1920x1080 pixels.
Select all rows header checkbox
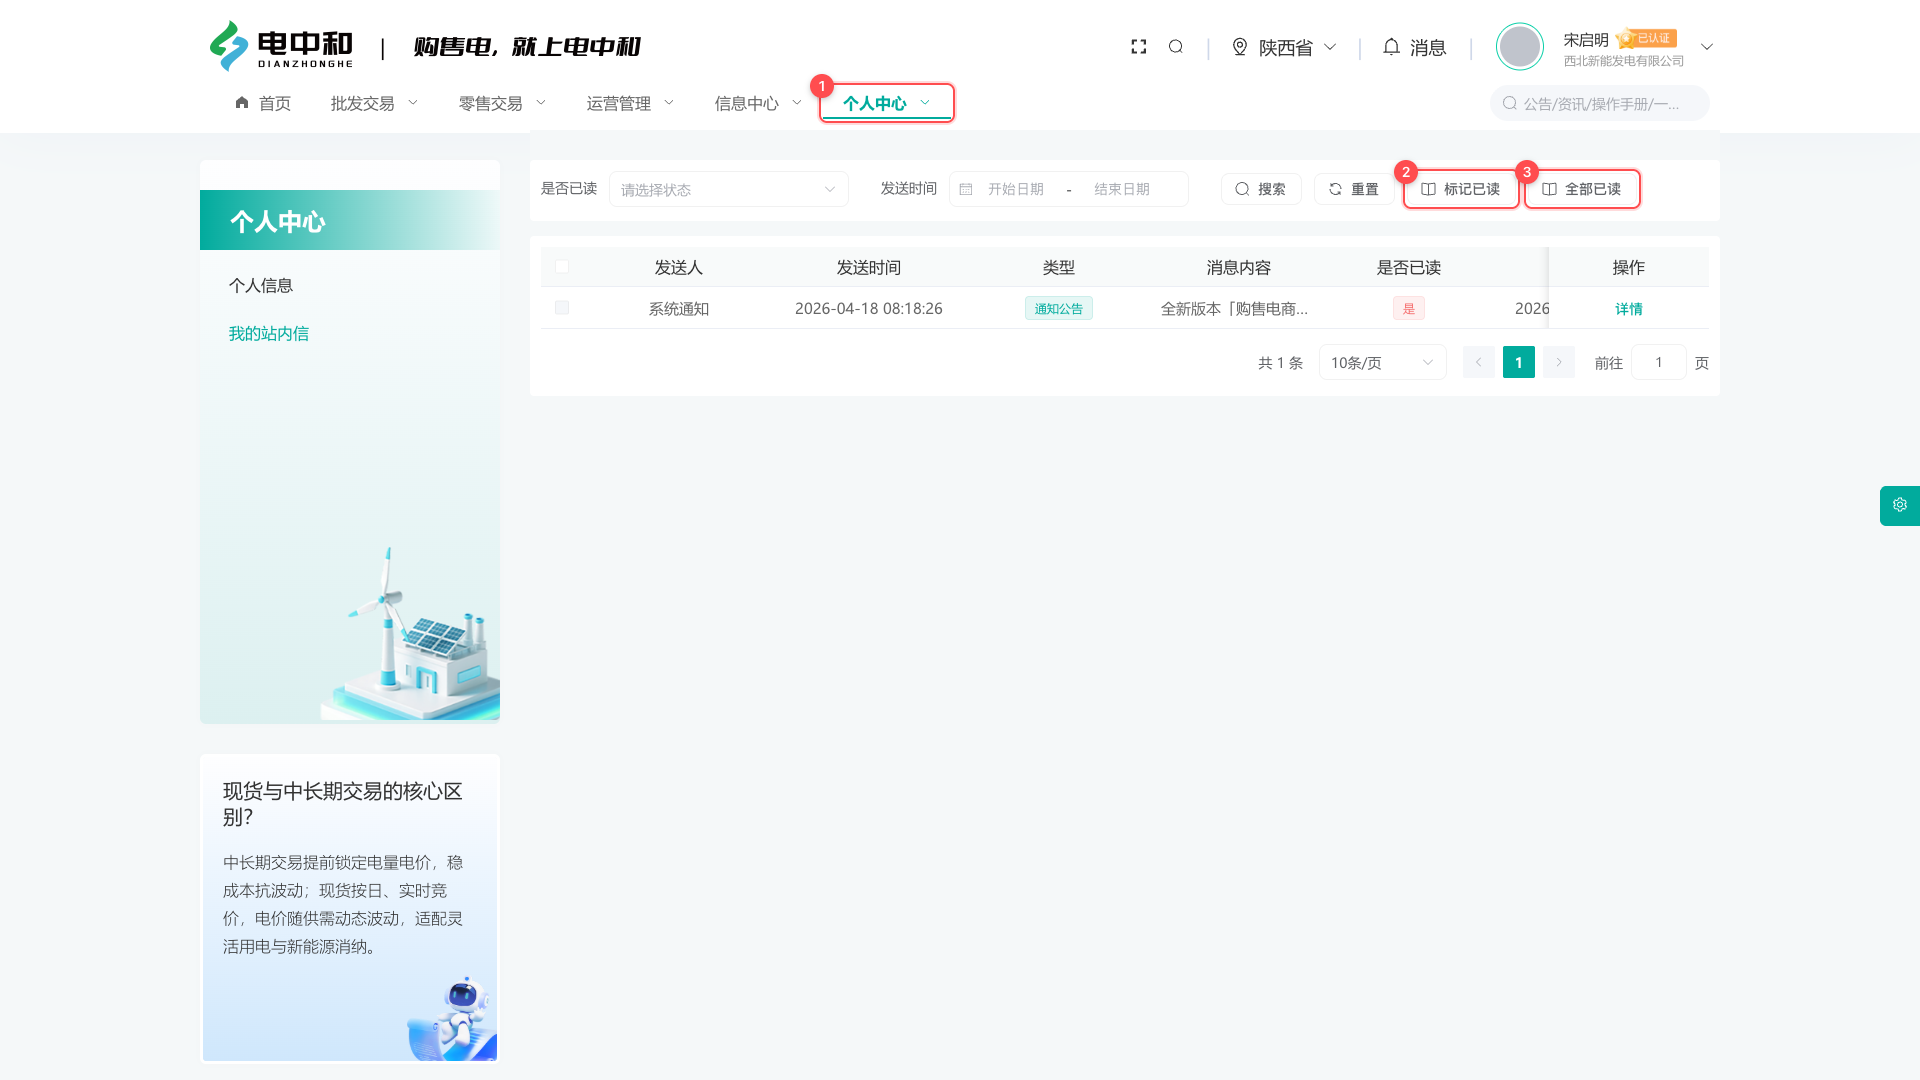click(562, 267)
